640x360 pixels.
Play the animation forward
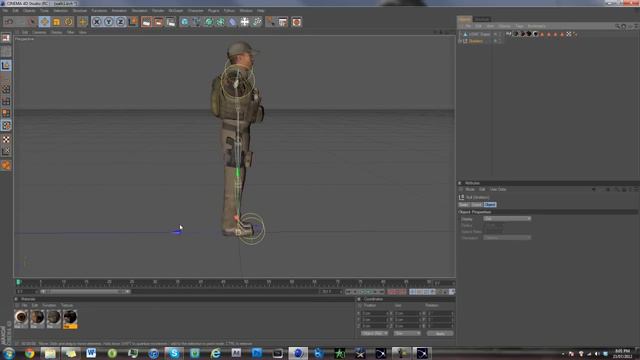click(x=368, y=291)
